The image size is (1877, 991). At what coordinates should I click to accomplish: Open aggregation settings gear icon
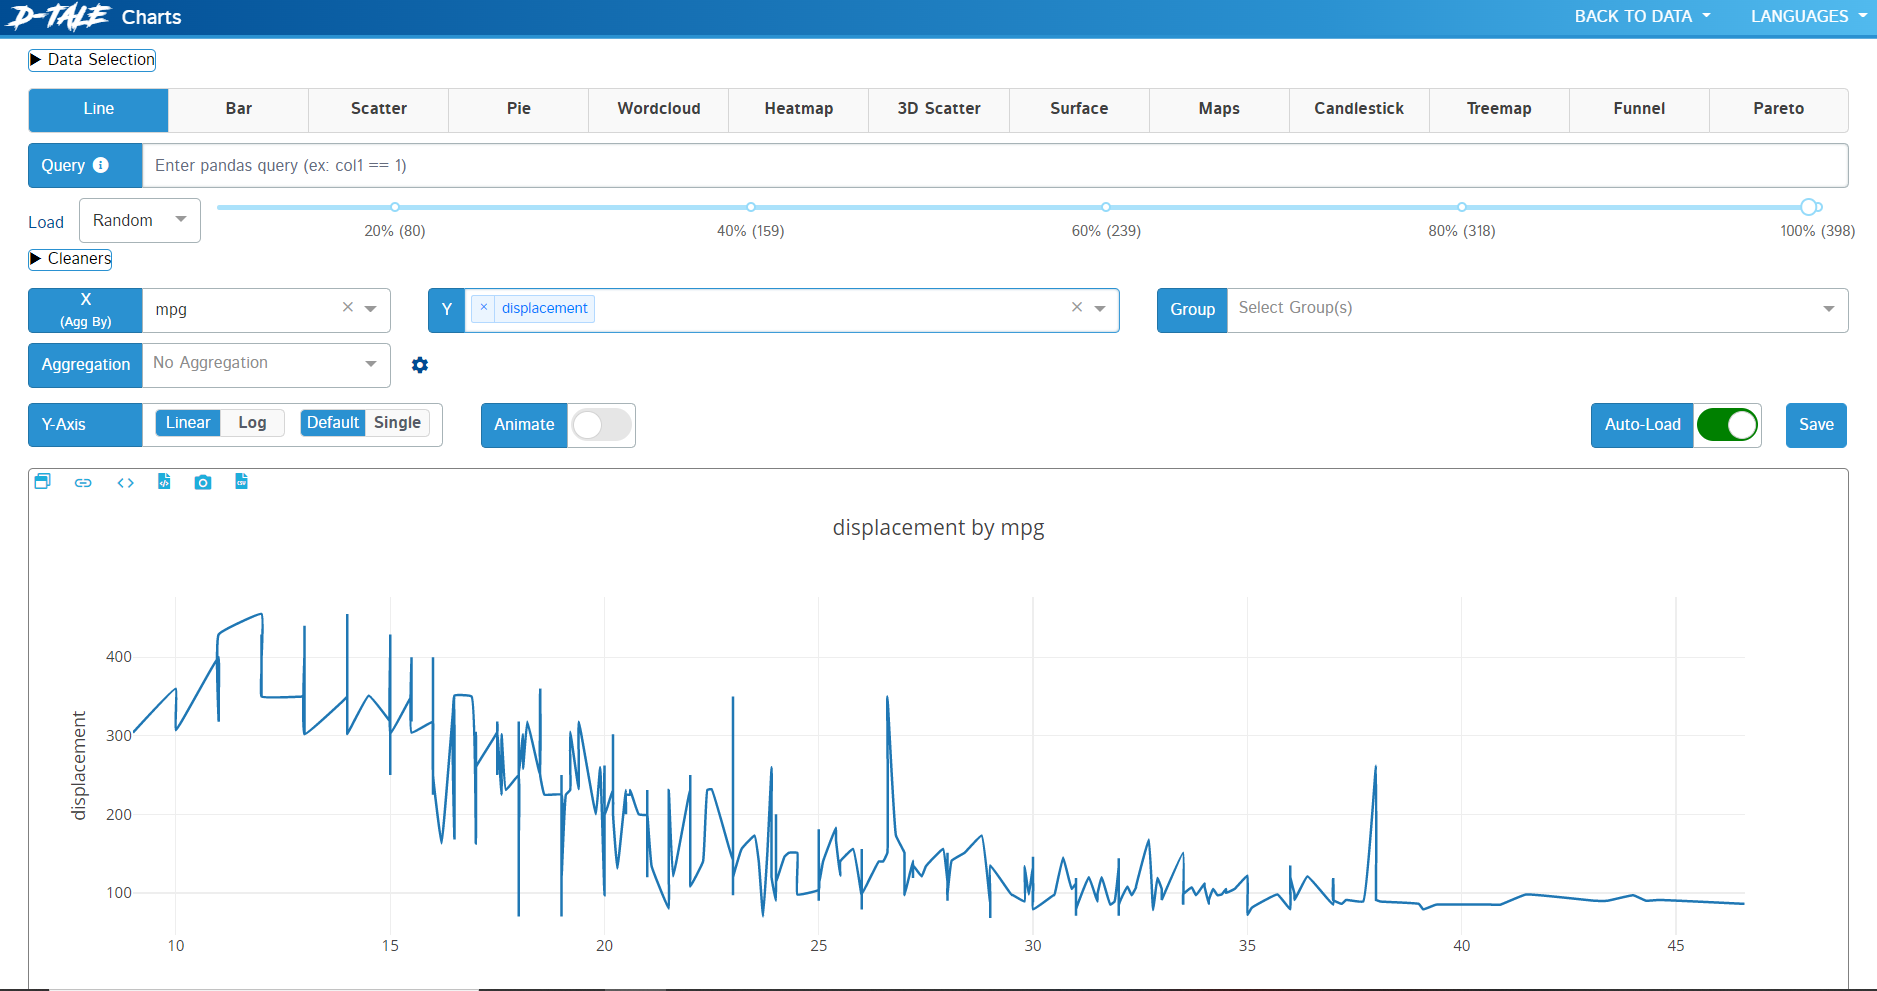click(420, 365)
